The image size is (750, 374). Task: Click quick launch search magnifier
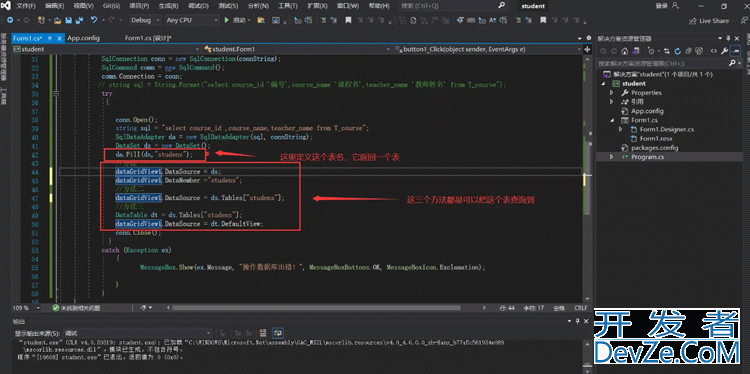point(501,6)
